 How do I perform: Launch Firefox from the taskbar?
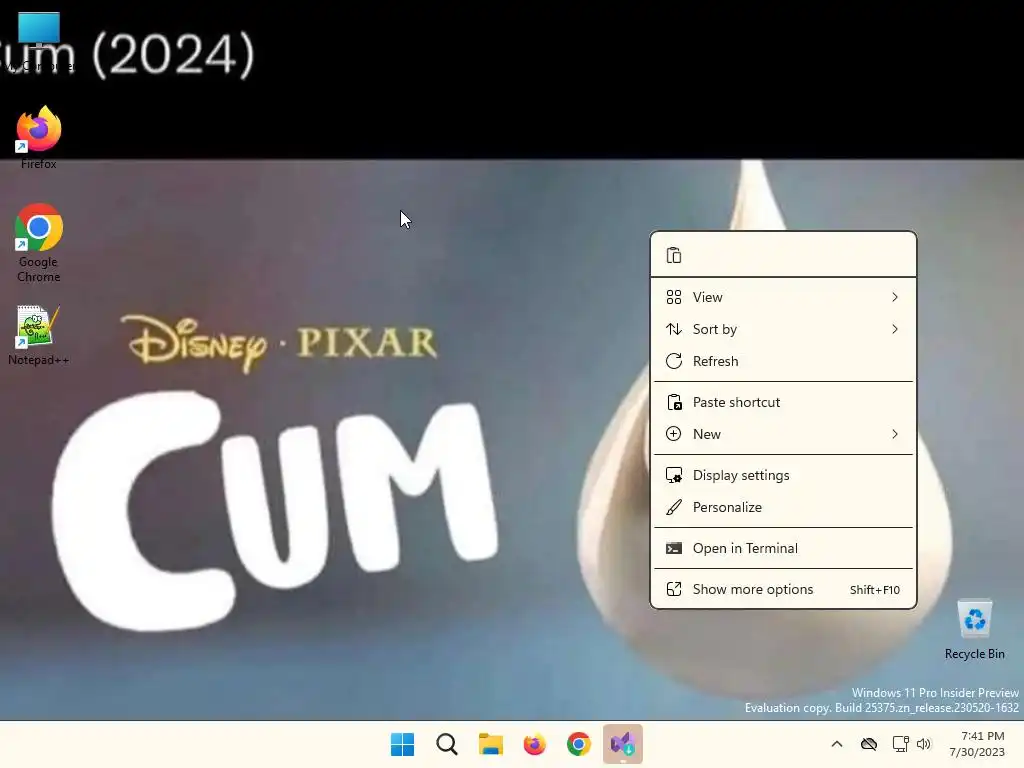(x=534, y=744)
